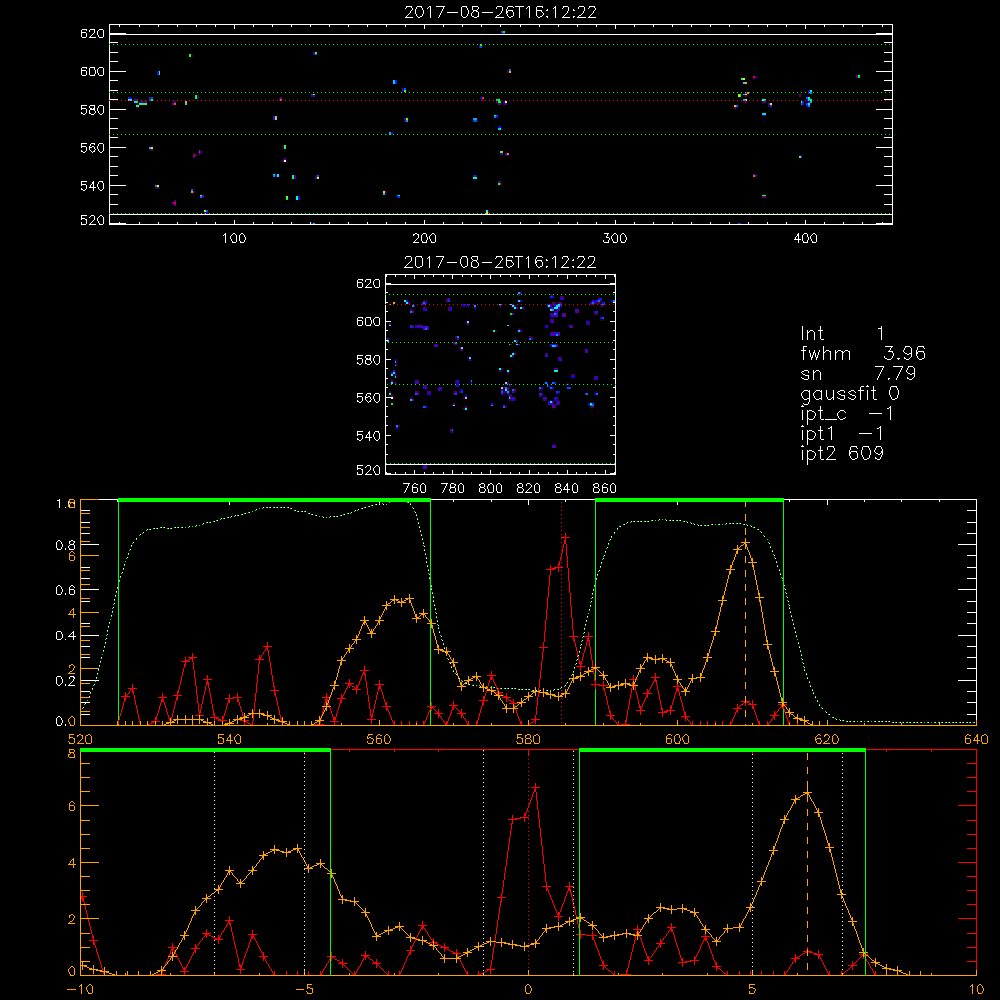Select the 'fwhm 3.96' readout value

click(904, 353)
